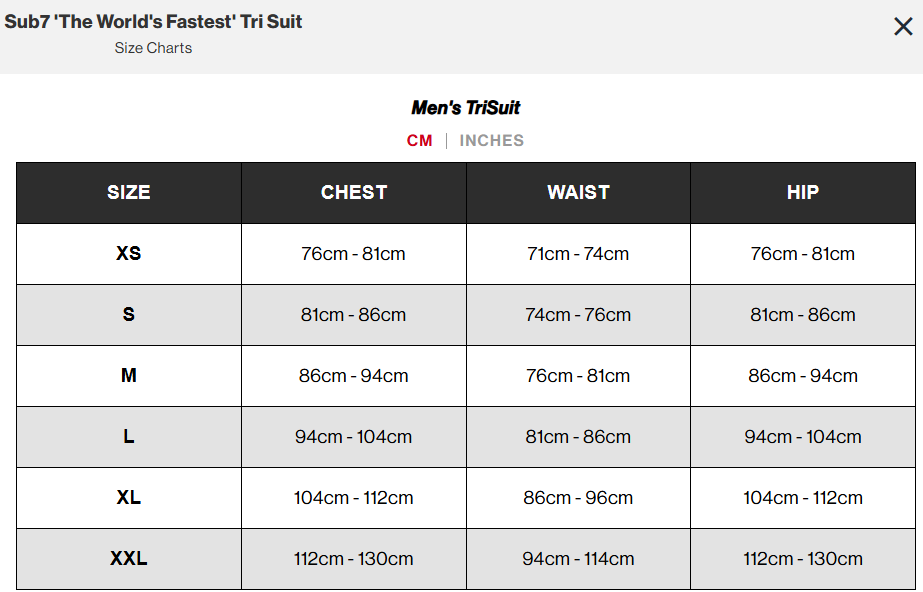Click the SIZE column header
The height and width of the screenshot is (592, 923).
pos(129,193)
